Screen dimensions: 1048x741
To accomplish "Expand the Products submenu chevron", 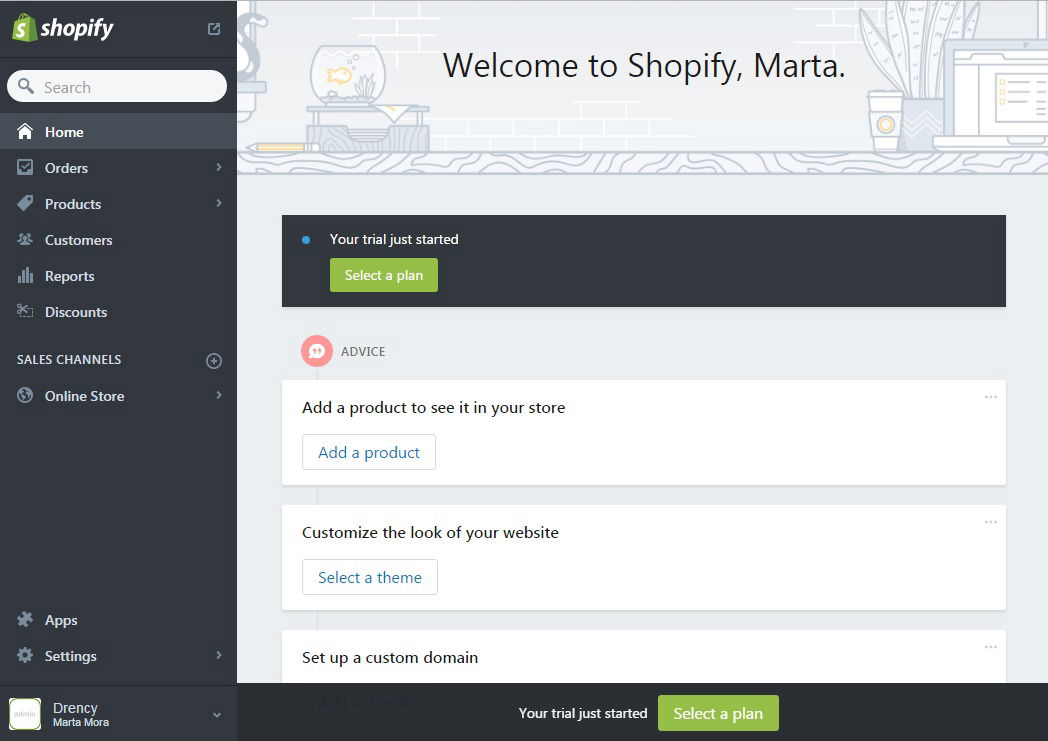I will pyautogui.click(x=219, y=203).
